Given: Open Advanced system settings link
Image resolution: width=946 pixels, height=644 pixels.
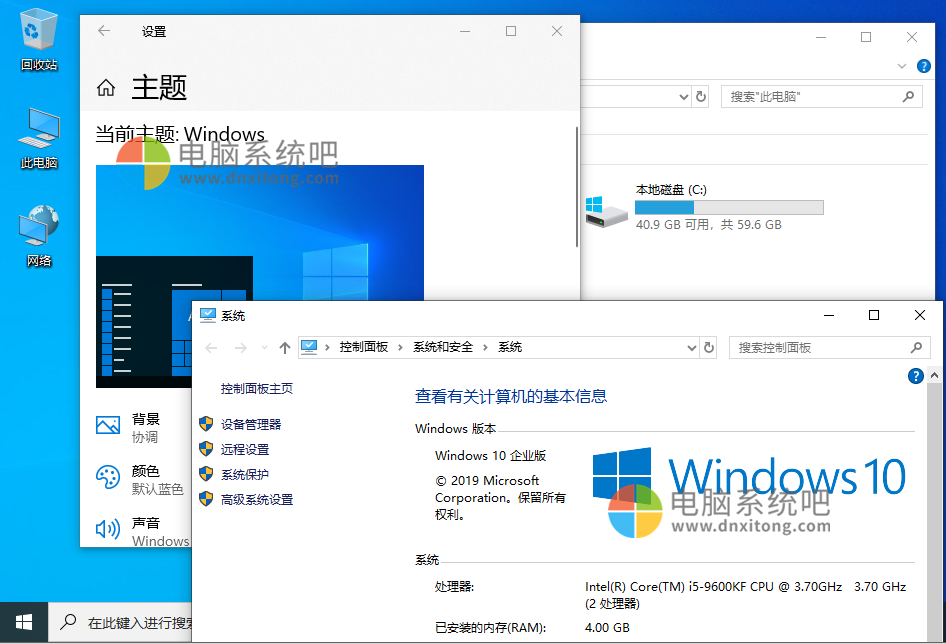Looking at the screenshot, I should pos(257,500).
